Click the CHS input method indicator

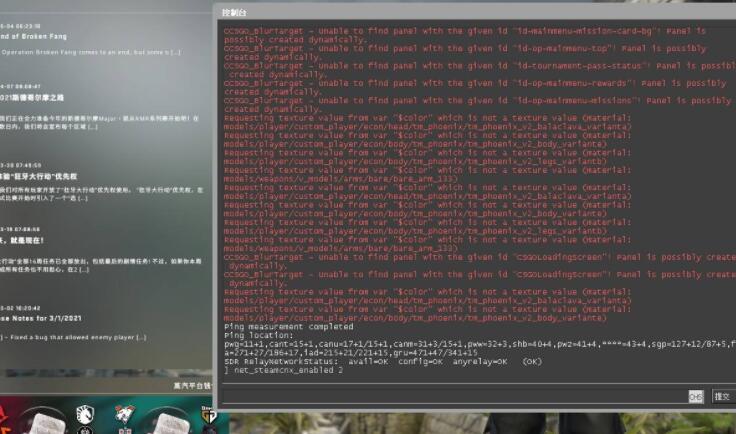tap(696, 397)
